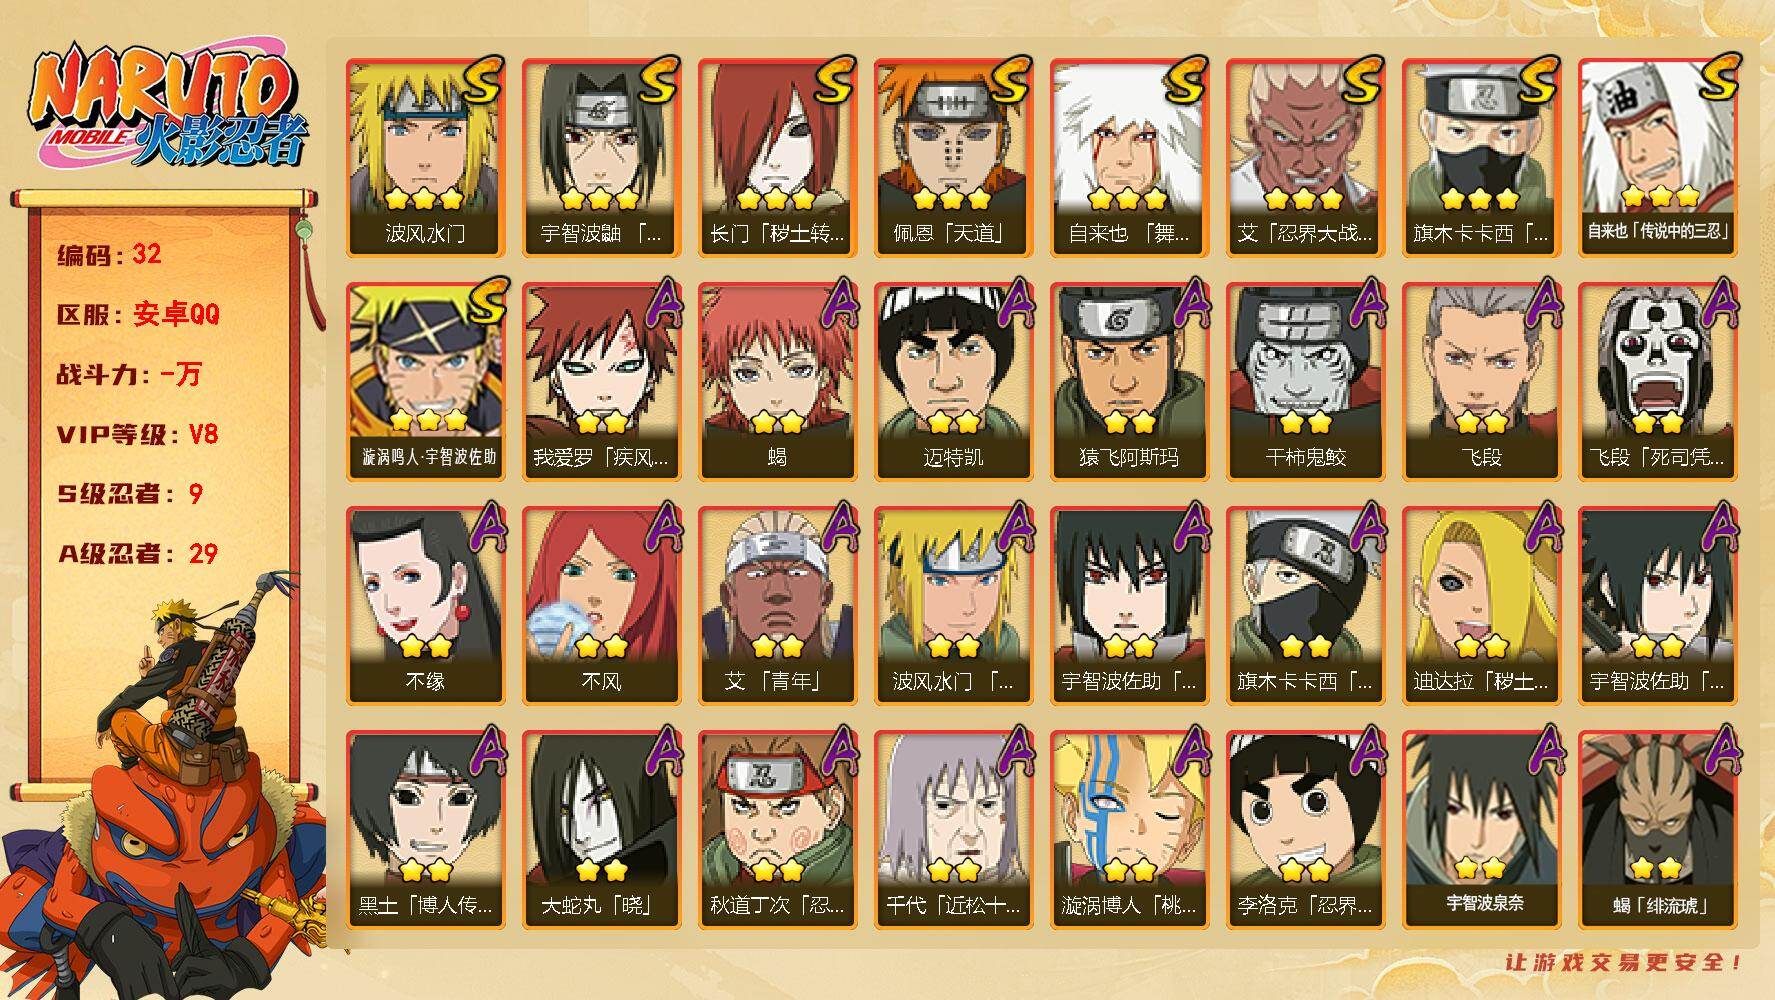Image resolution: width=1775 pixels, height=1000 pixels.
Task: Click the A rank badge on 飞段
Action: point(1543,304)
